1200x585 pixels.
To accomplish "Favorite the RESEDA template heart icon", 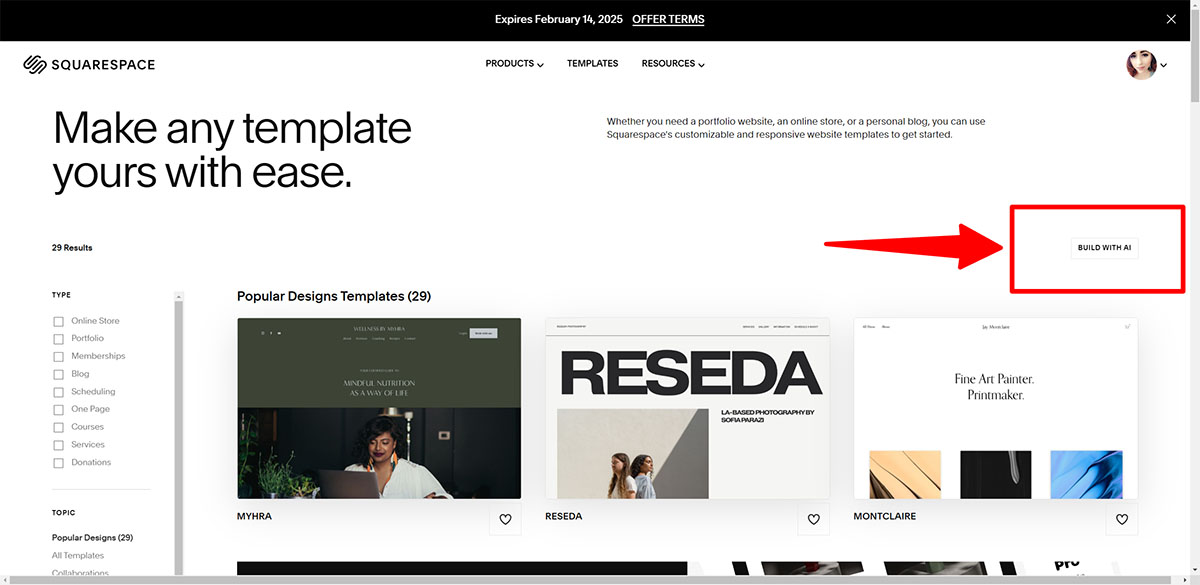I will click(x=813, y=519).
